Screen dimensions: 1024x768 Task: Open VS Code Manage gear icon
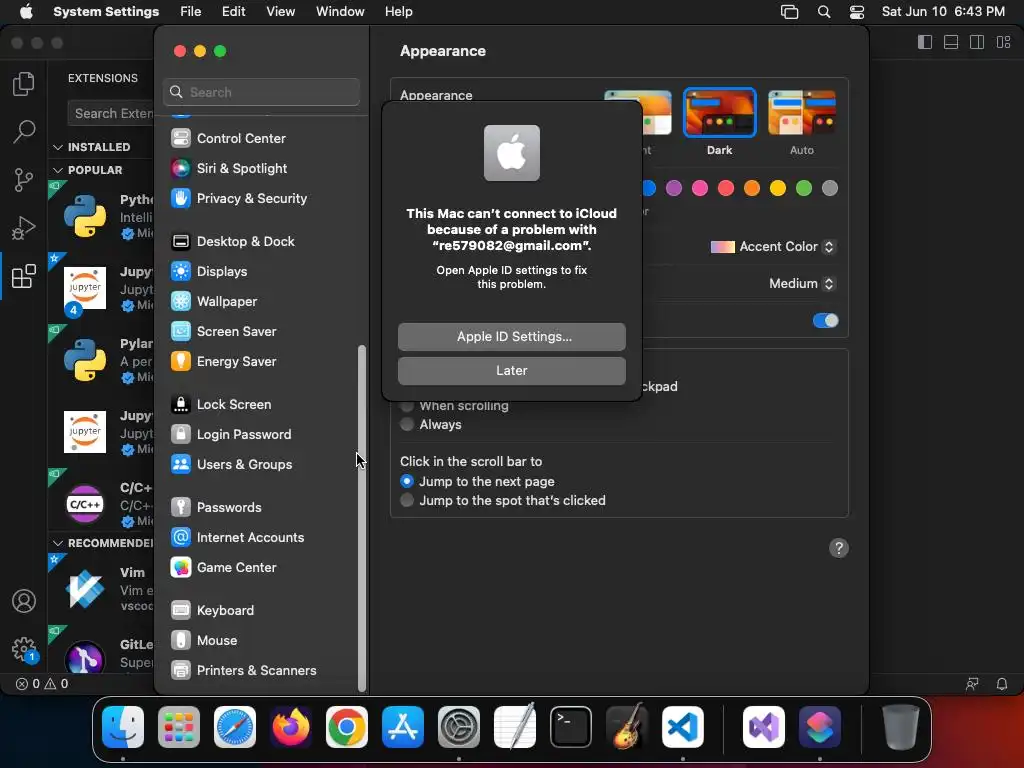click(x=24, y=649)
